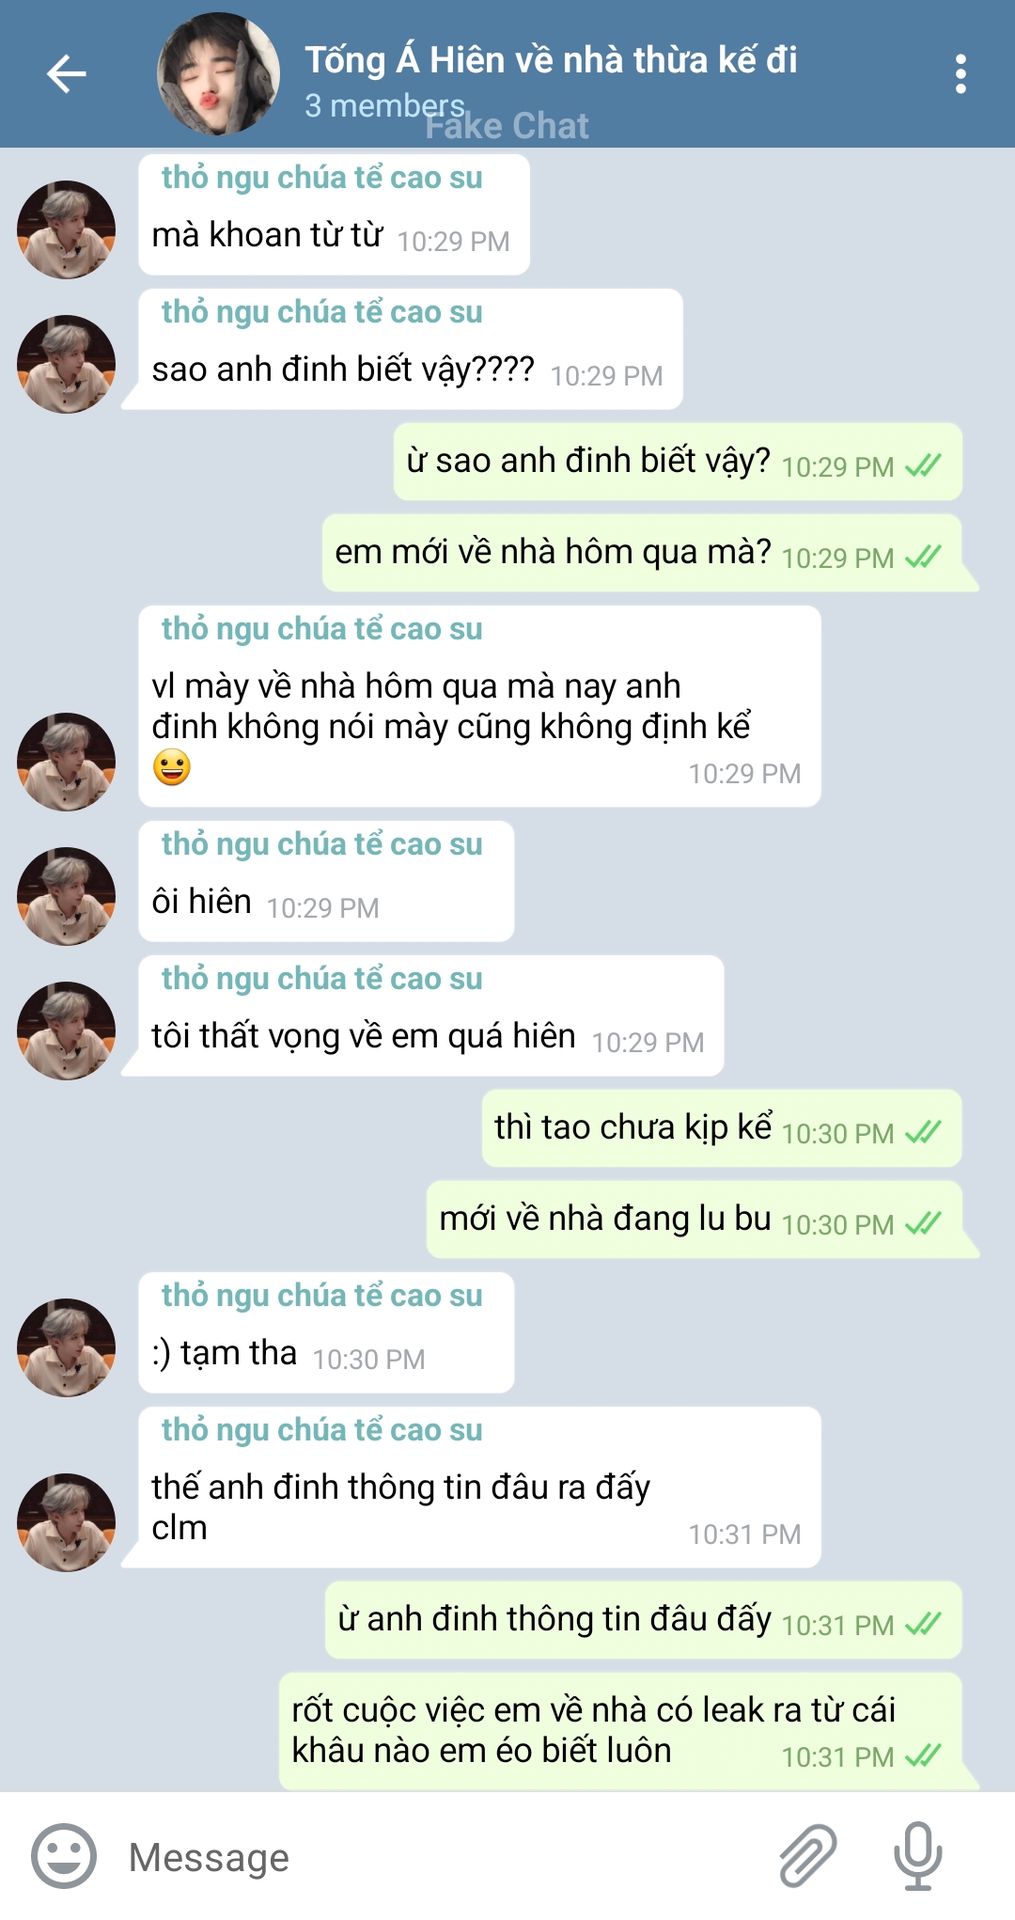Select the message 'ừ sao anh đinh biết vậy?'
Image resolution: width=1015 pixels, height=1920 pixels.
tap(678, 462)
